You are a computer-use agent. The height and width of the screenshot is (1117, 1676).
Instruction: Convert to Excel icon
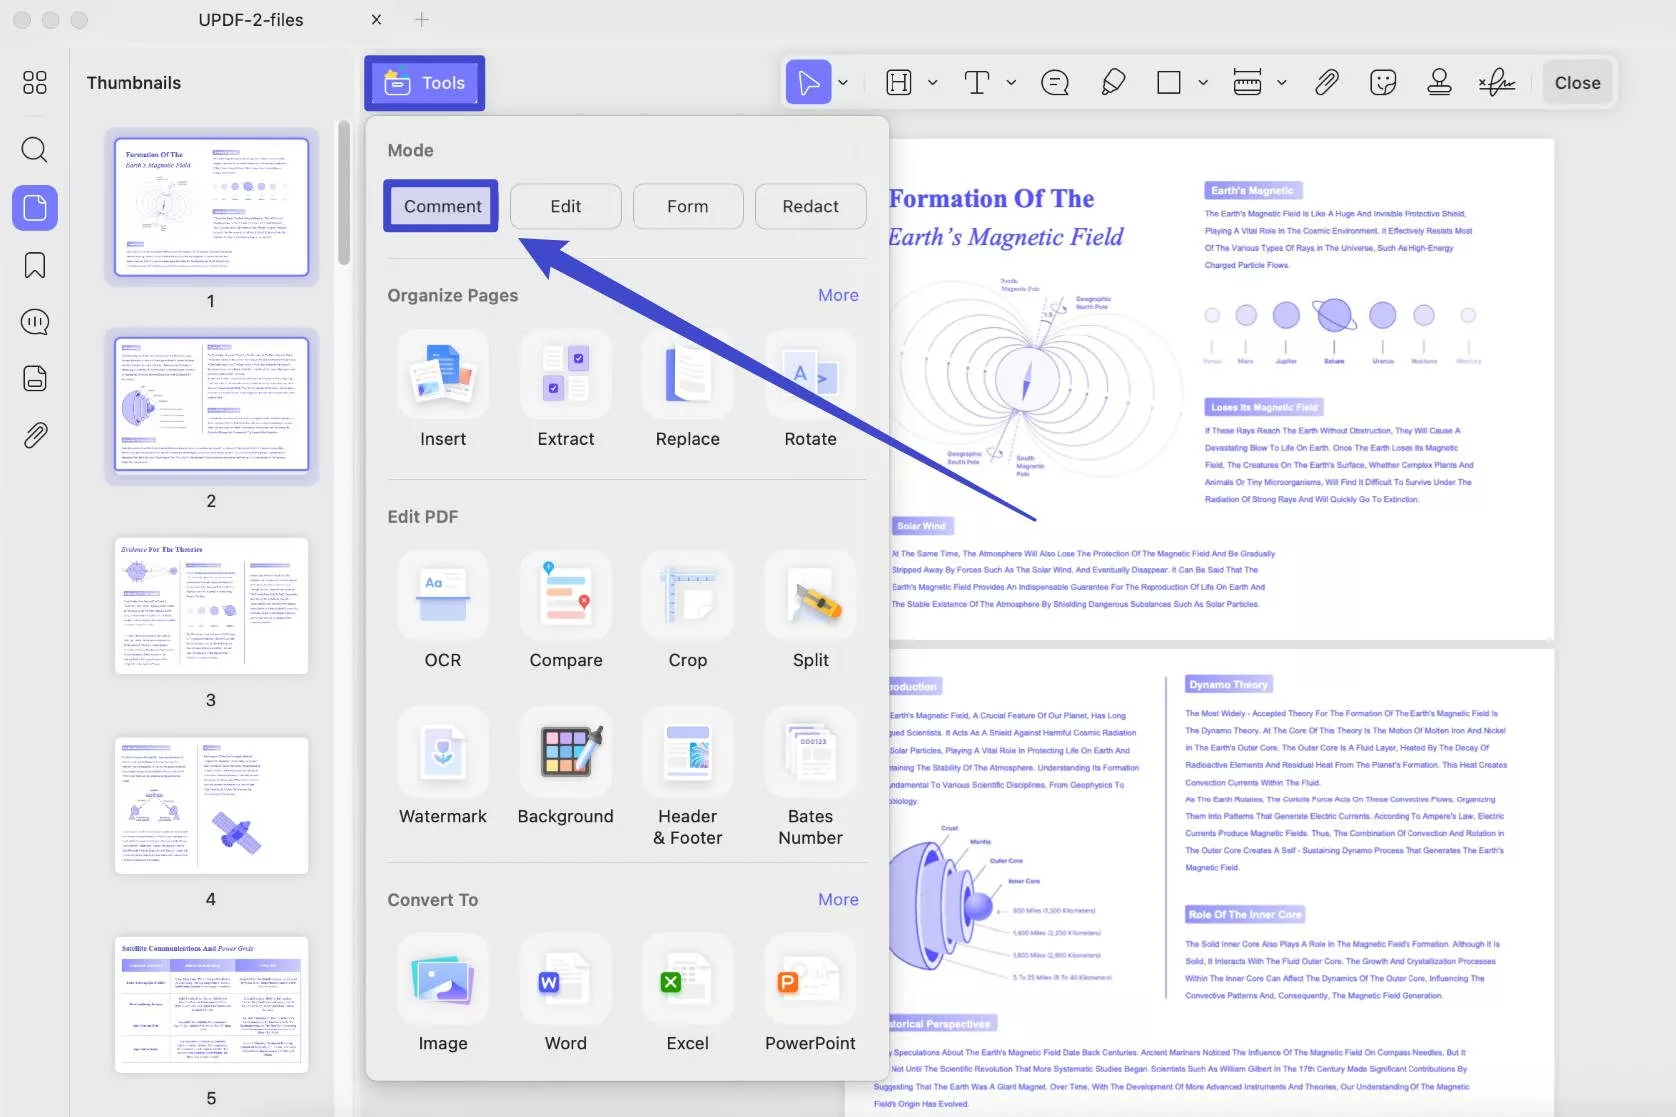click(688, 978)
